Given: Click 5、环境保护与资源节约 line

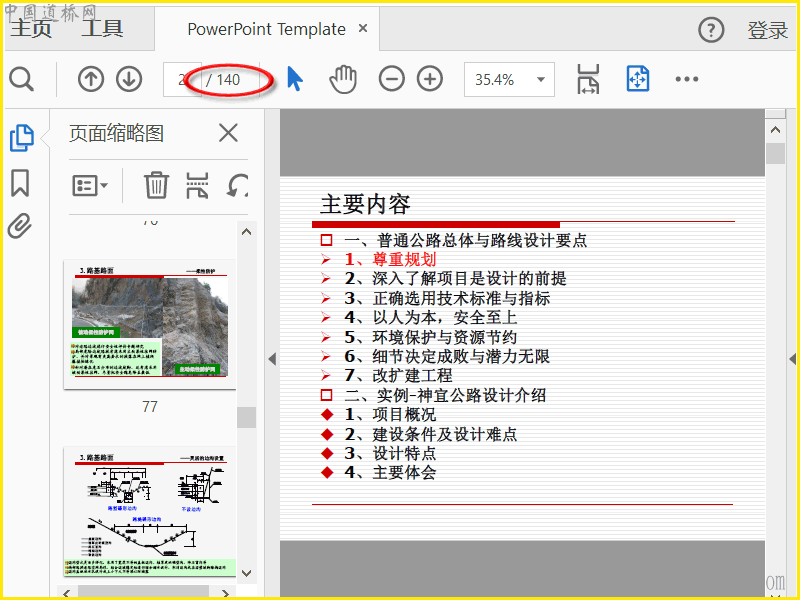Looking at the screenshot, I should [x=431, y=337].
